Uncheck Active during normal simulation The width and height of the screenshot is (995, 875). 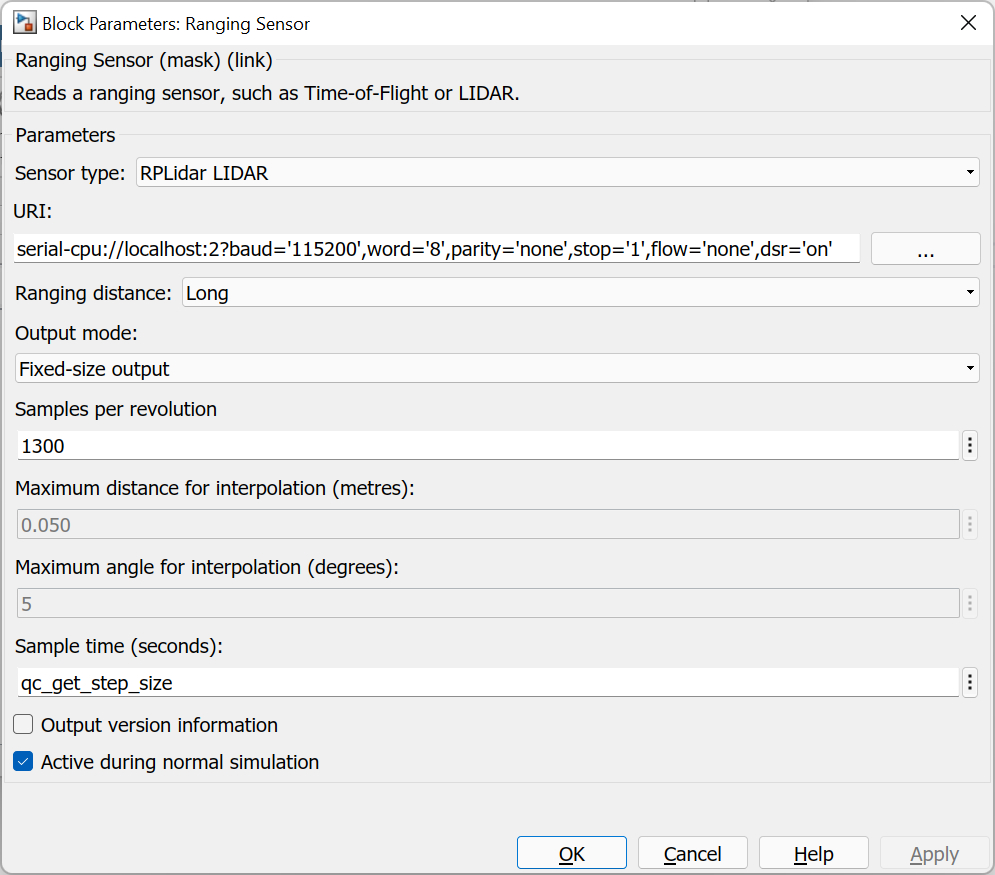click(x=24, y=762)
